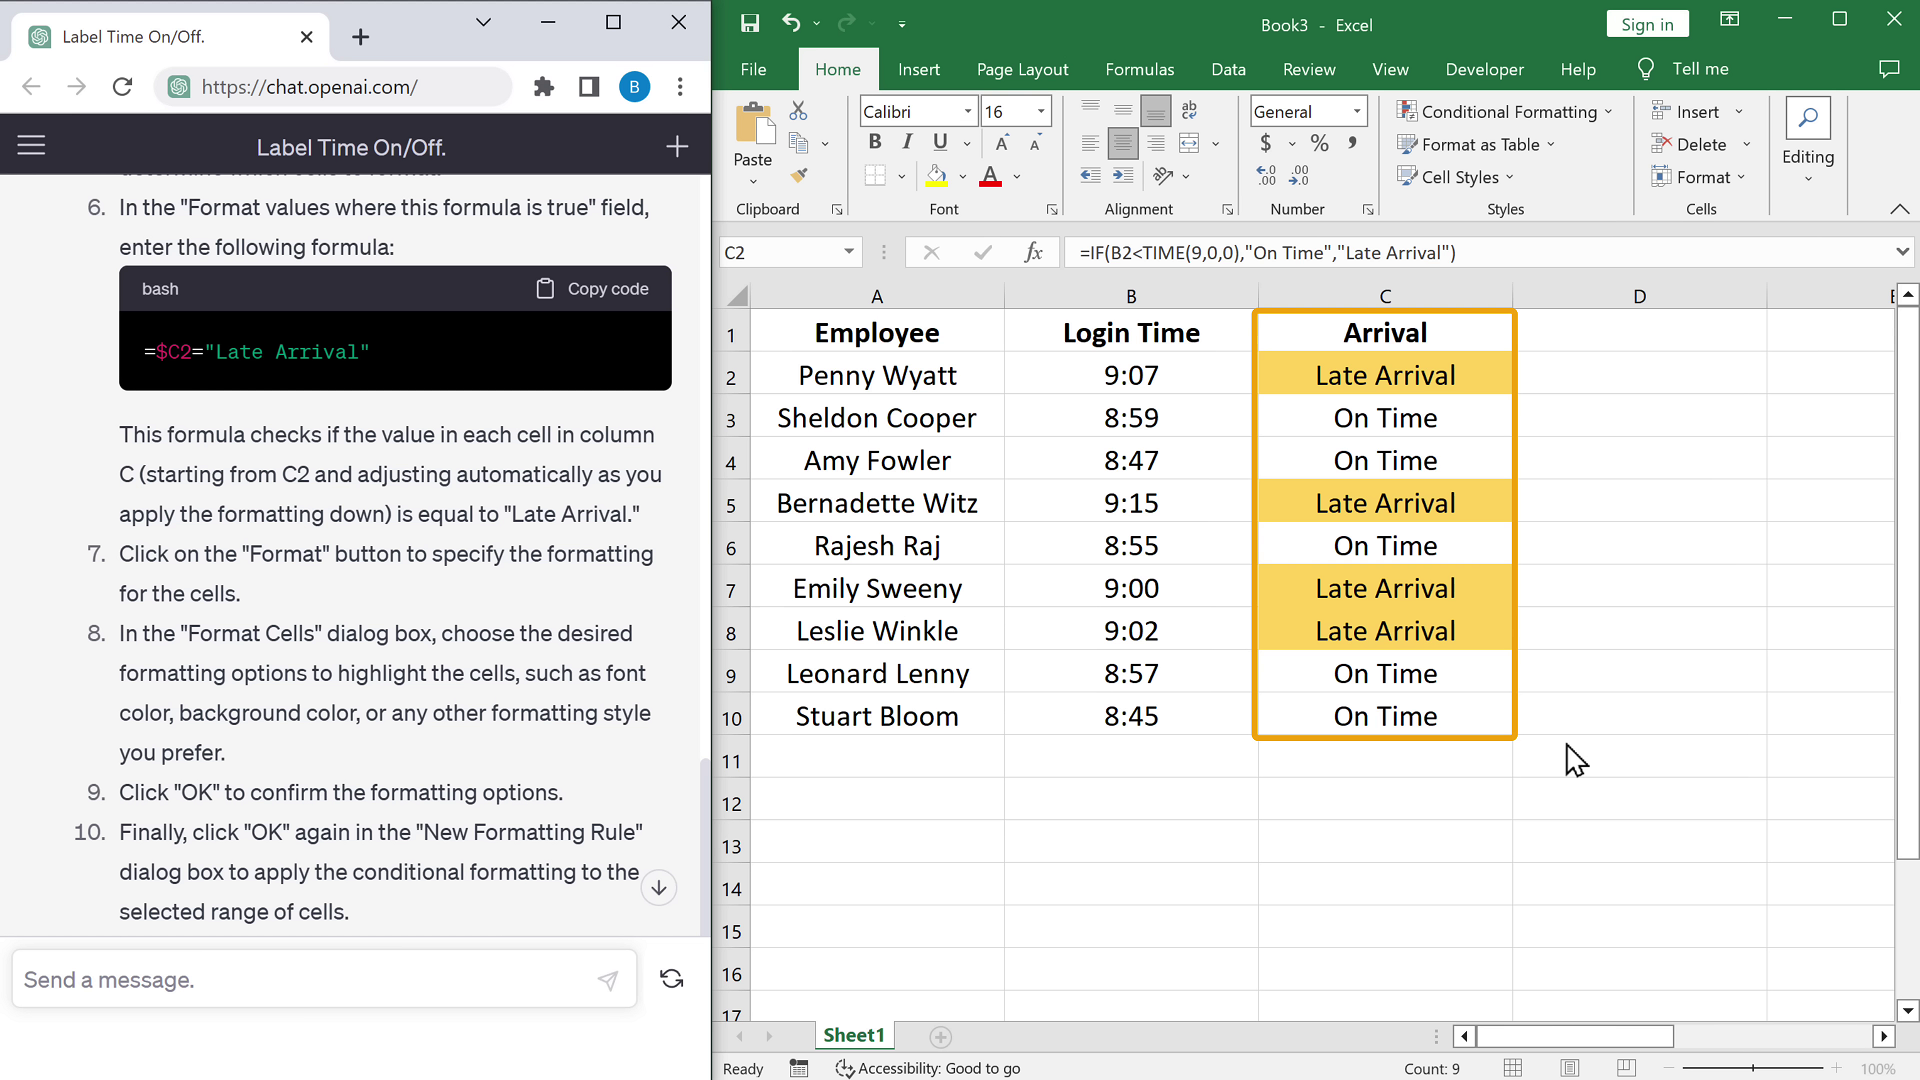
Task: Open the Page Layout tab
Action: 1022,69
